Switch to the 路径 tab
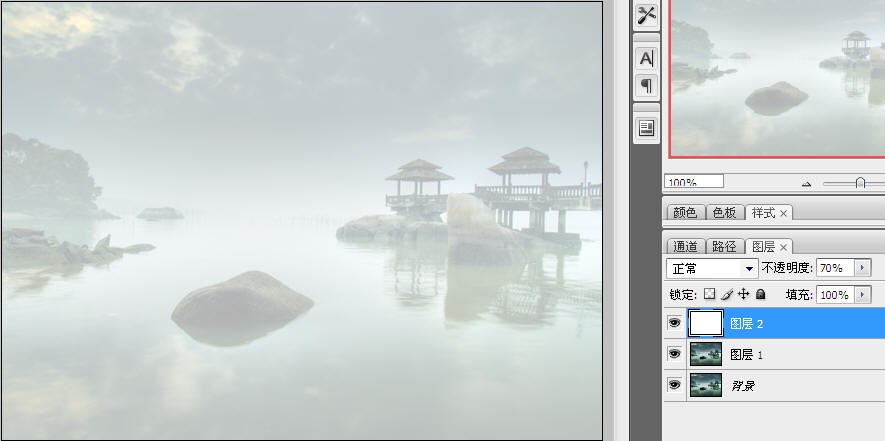 click(x=724, y=247)
